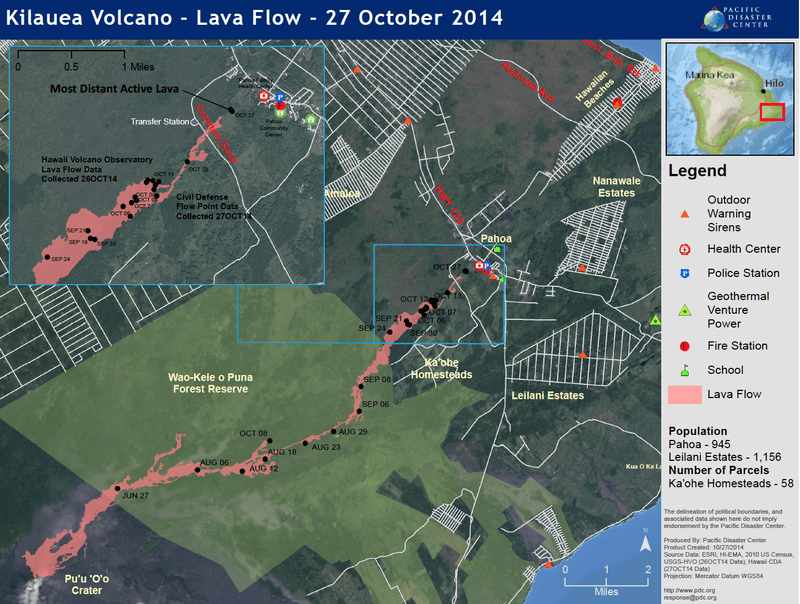Select the Police Station legend icon

[684, 272]
